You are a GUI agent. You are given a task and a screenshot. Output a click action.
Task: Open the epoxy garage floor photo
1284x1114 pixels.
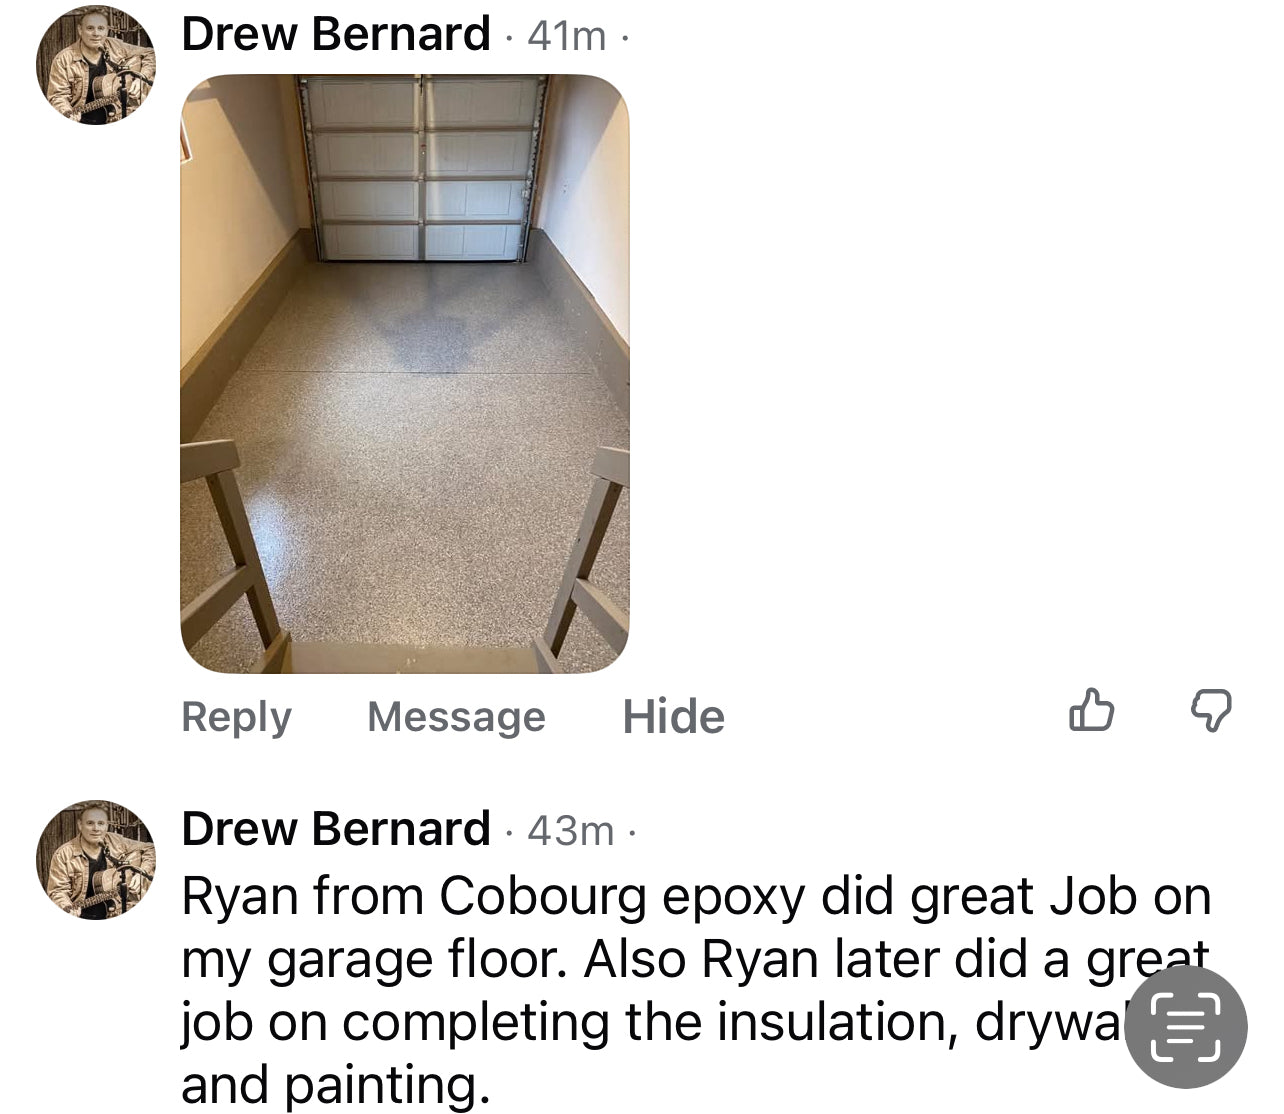coord(405,374)
